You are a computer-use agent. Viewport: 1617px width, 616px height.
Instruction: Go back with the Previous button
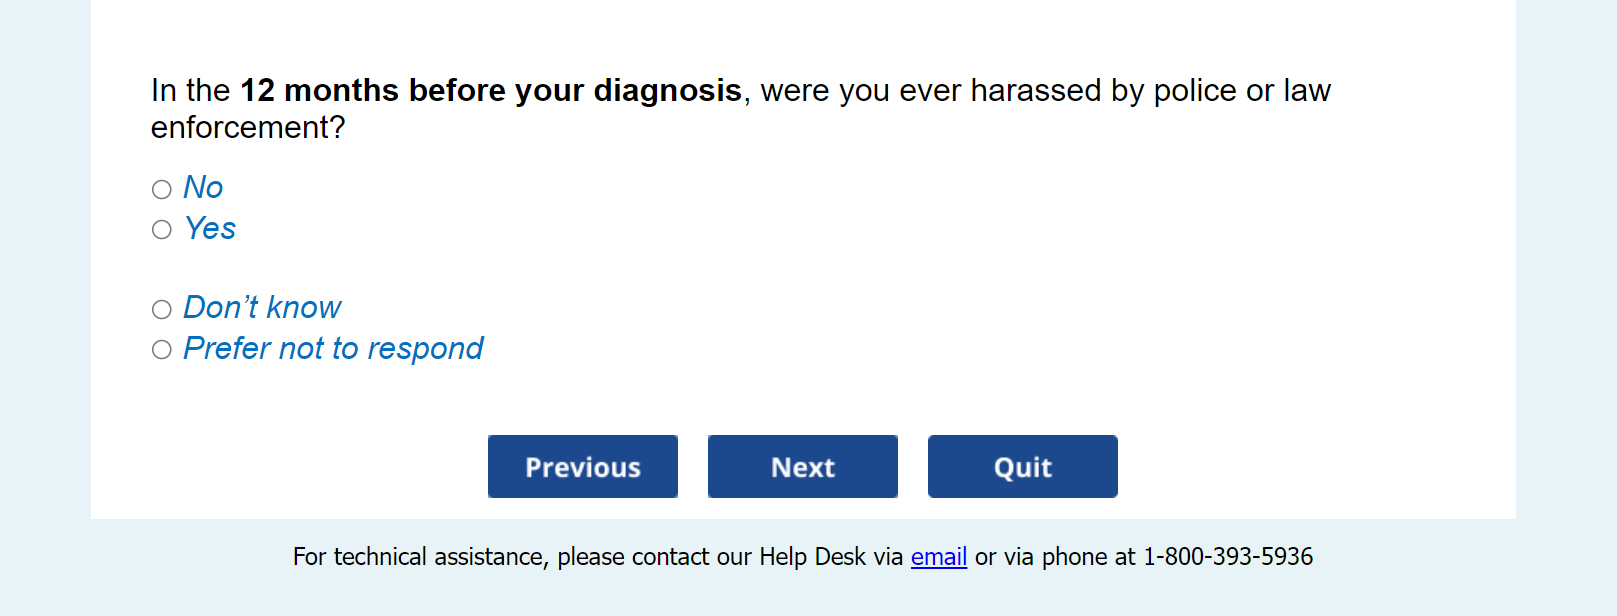tap(583, 467)
